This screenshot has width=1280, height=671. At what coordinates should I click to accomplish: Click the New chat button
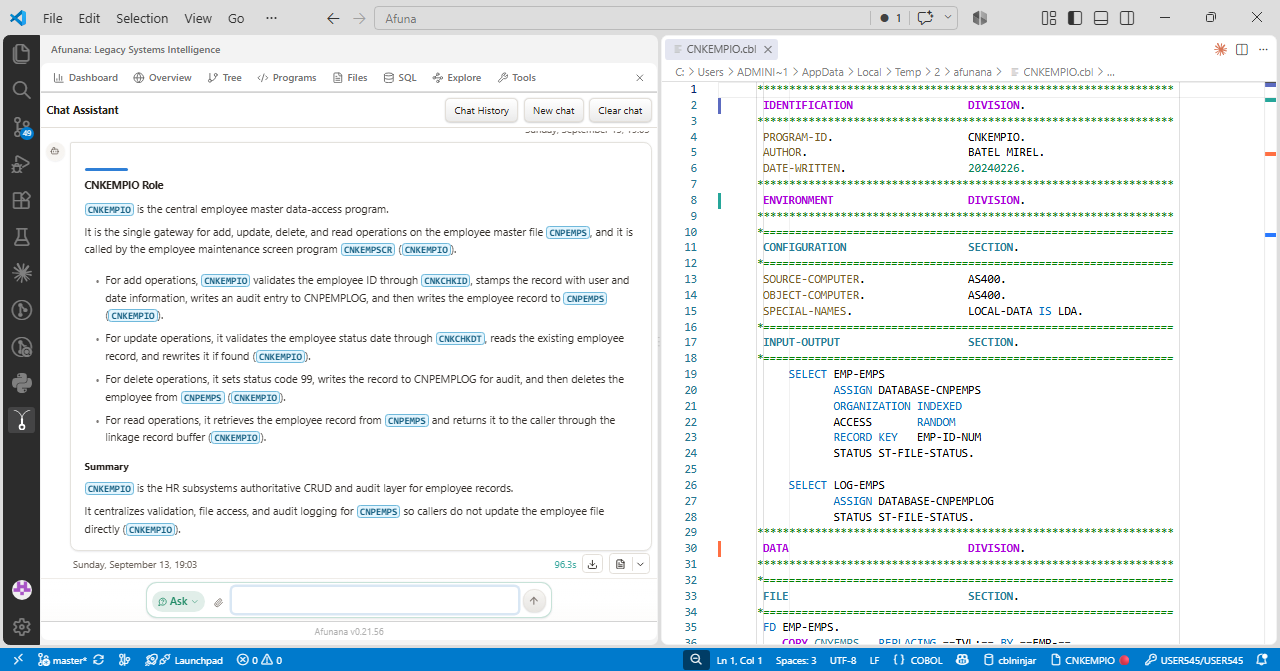[554, 111]
